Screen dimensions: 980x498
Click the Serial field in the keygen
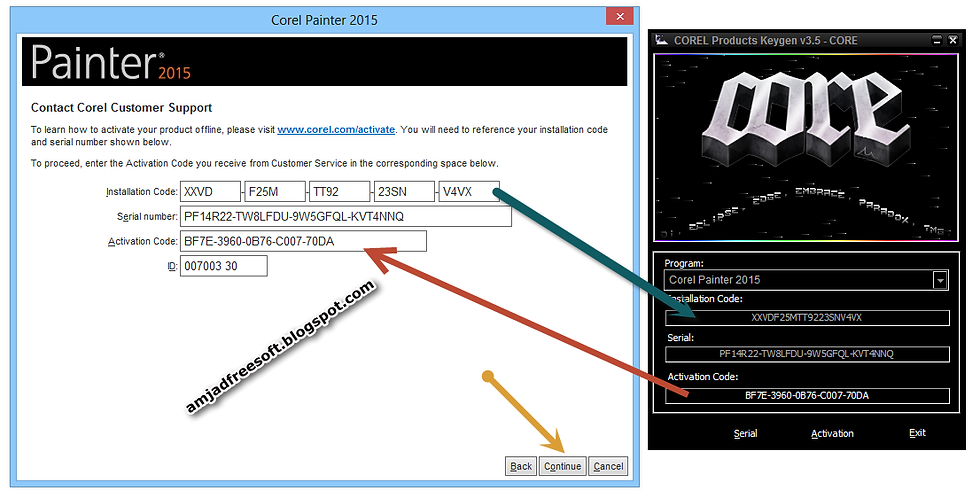807,354
